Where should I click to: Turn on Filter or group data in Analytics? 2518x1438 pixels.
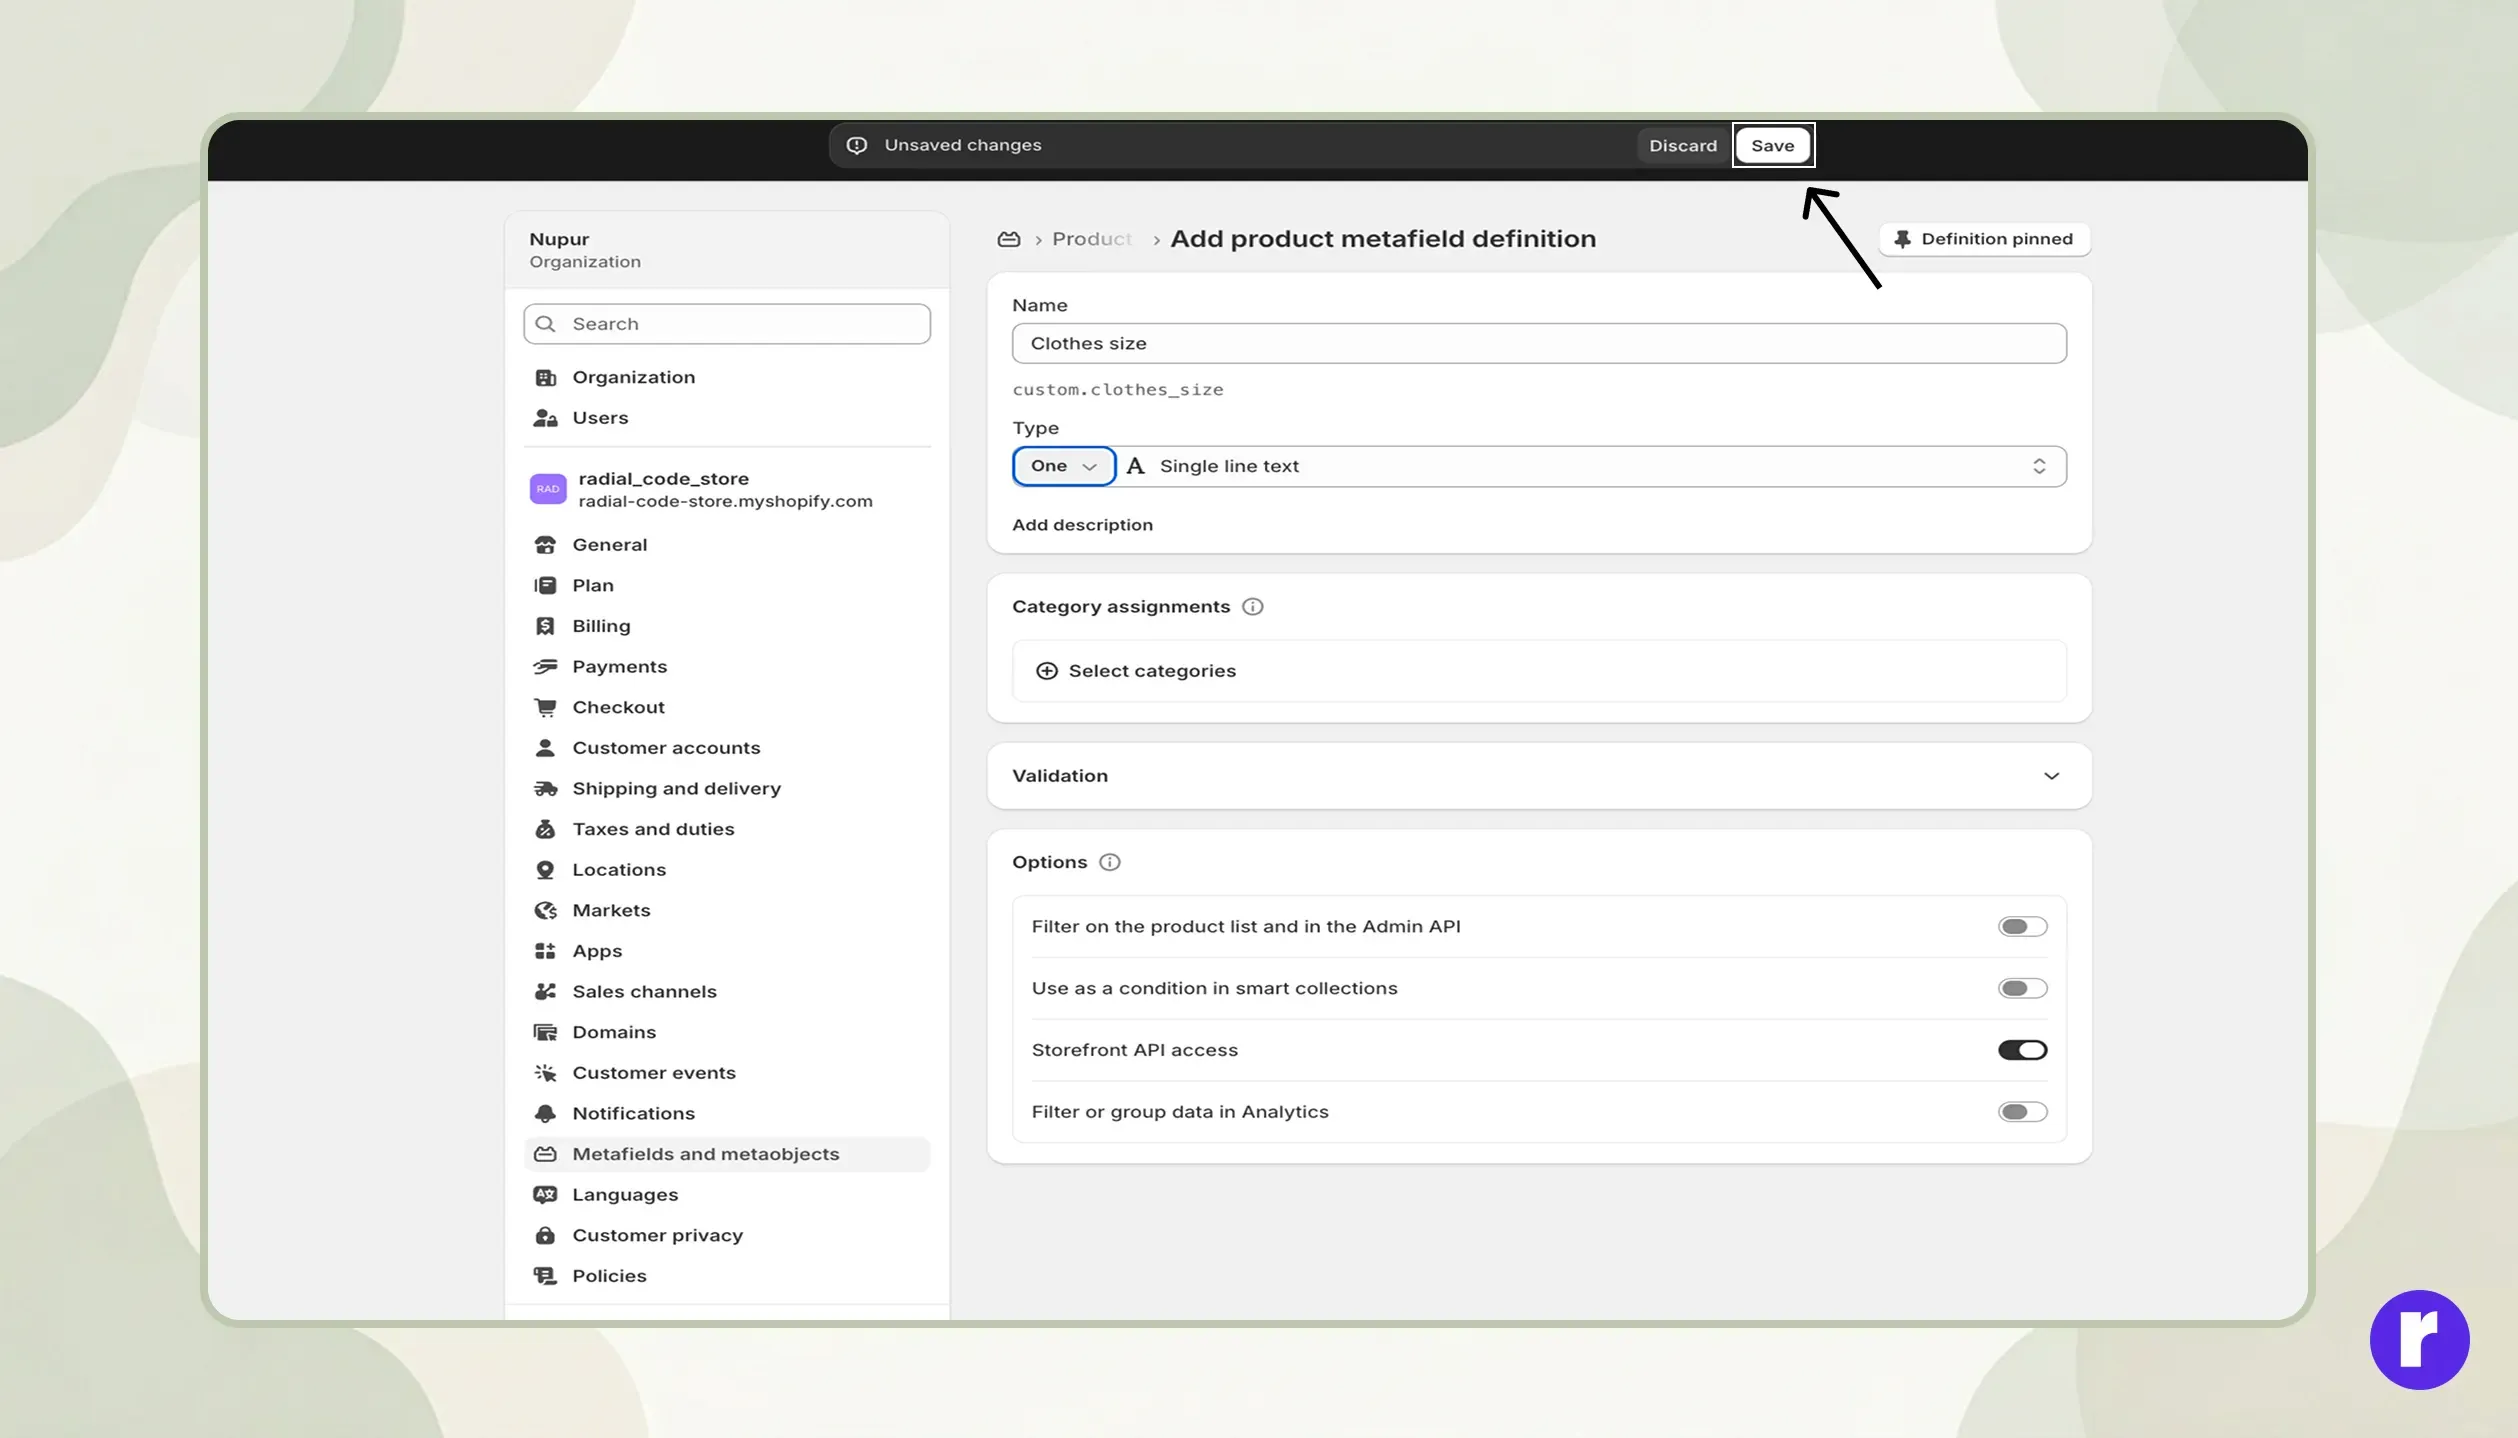pyautogui.click(x=2022, y=1112)
